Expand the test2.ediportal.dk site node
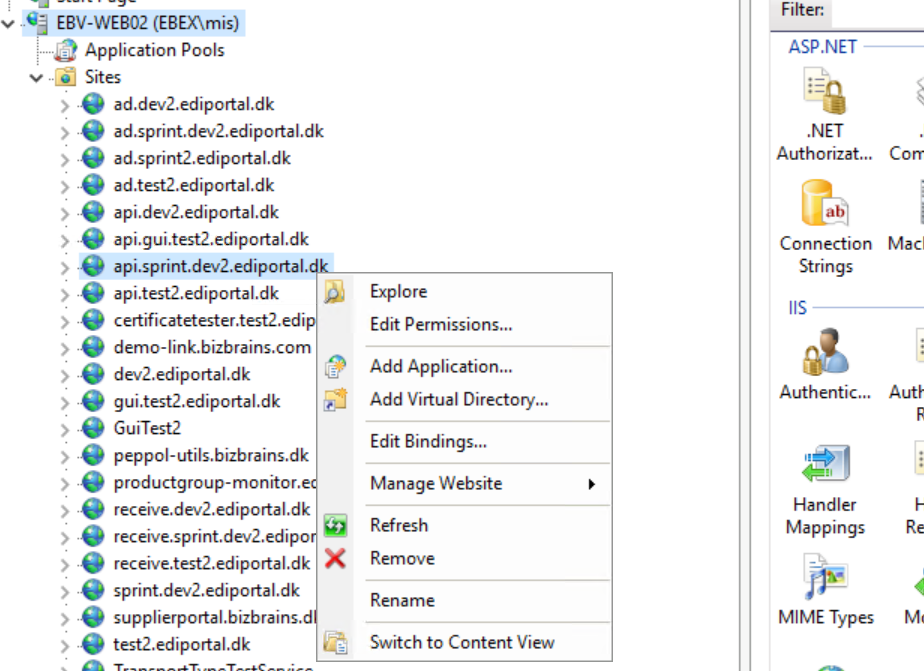 (65, 644)
